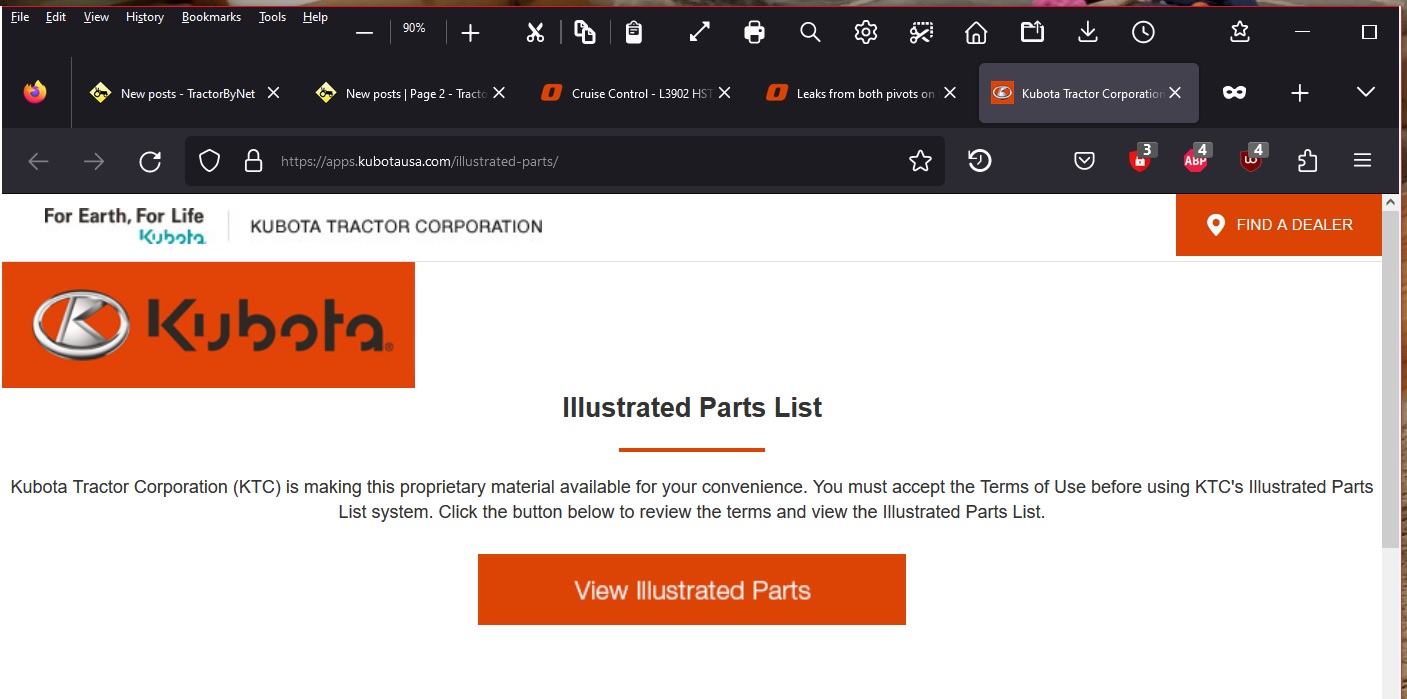Click the Illustrated Parts List heading
The height and width of the screenshot is (699, 1407).
point(692,408)
